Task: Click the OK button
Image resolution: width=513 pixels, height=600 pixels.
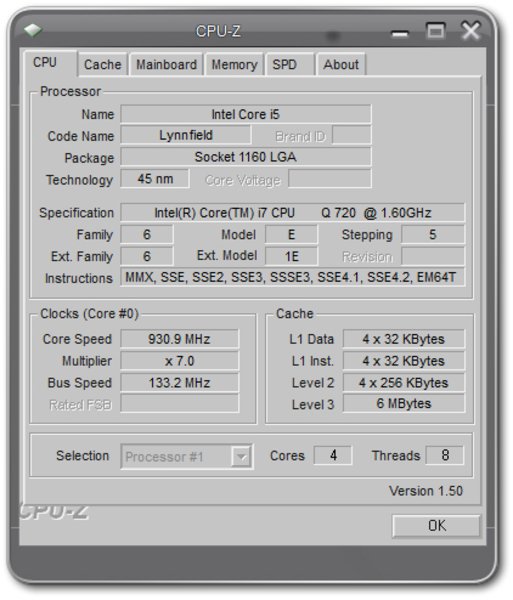Action: pyautogui.click(x=436, y=526)
